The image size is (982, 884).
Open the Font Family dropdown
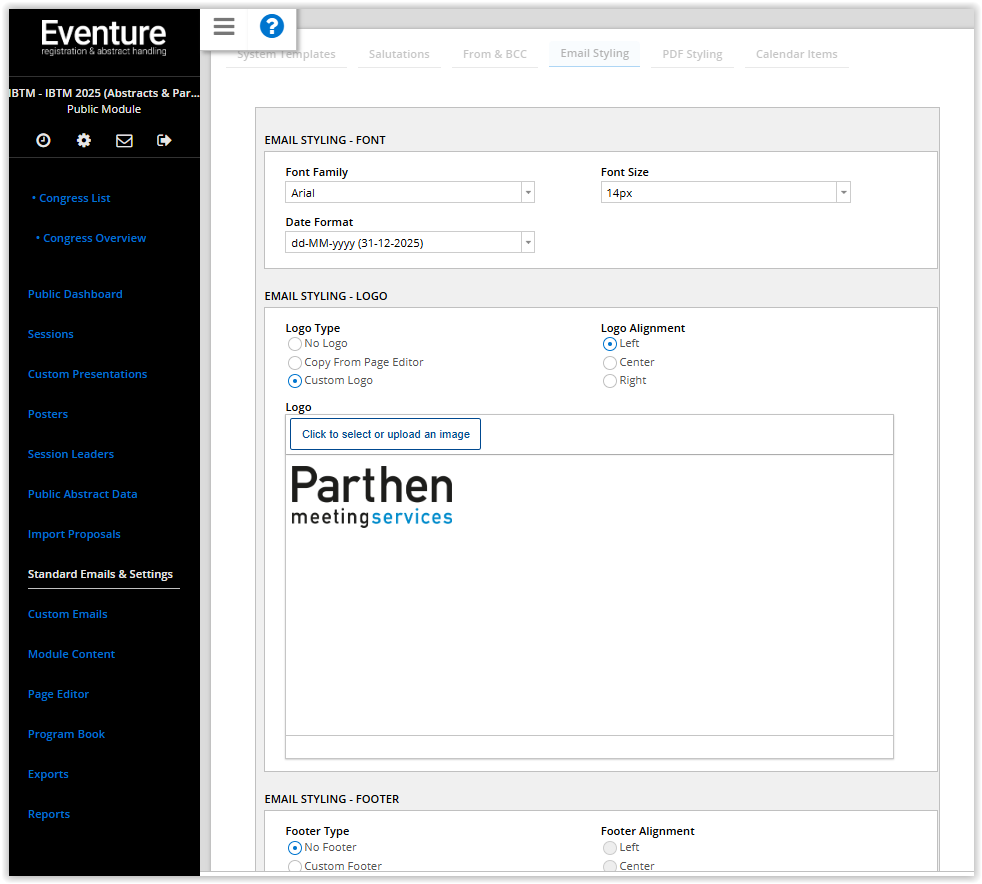pos(410,192)
